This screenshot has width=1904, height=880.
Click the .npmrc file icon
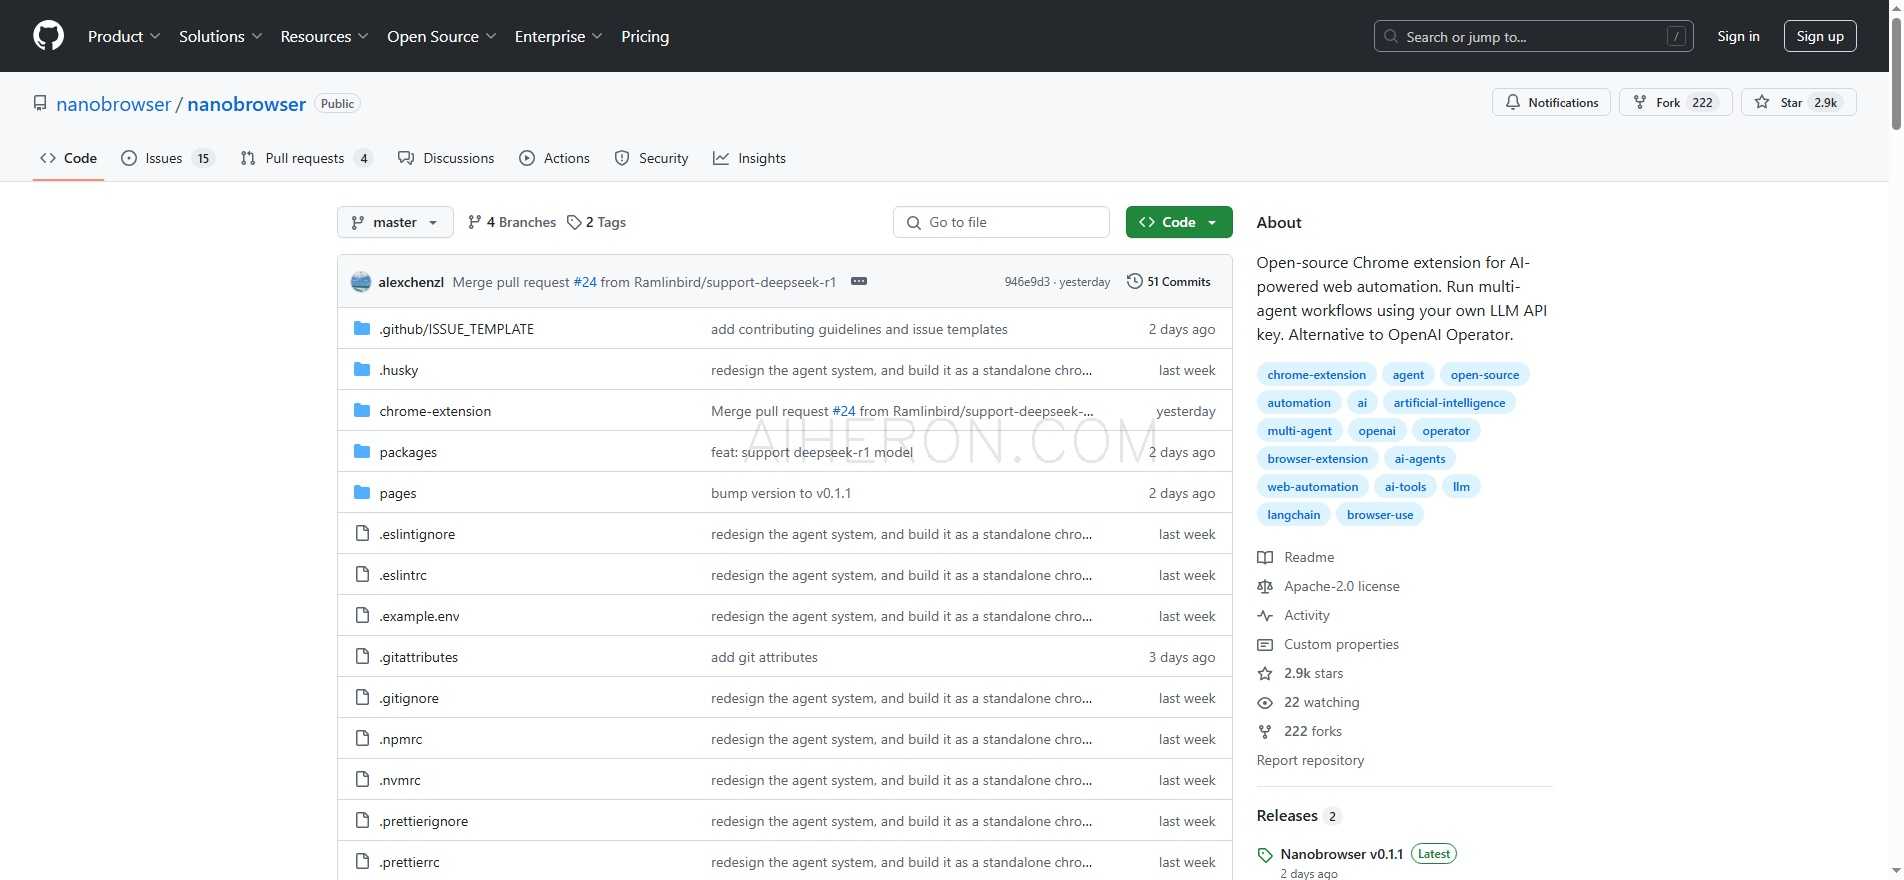click(x=362, y=738)
